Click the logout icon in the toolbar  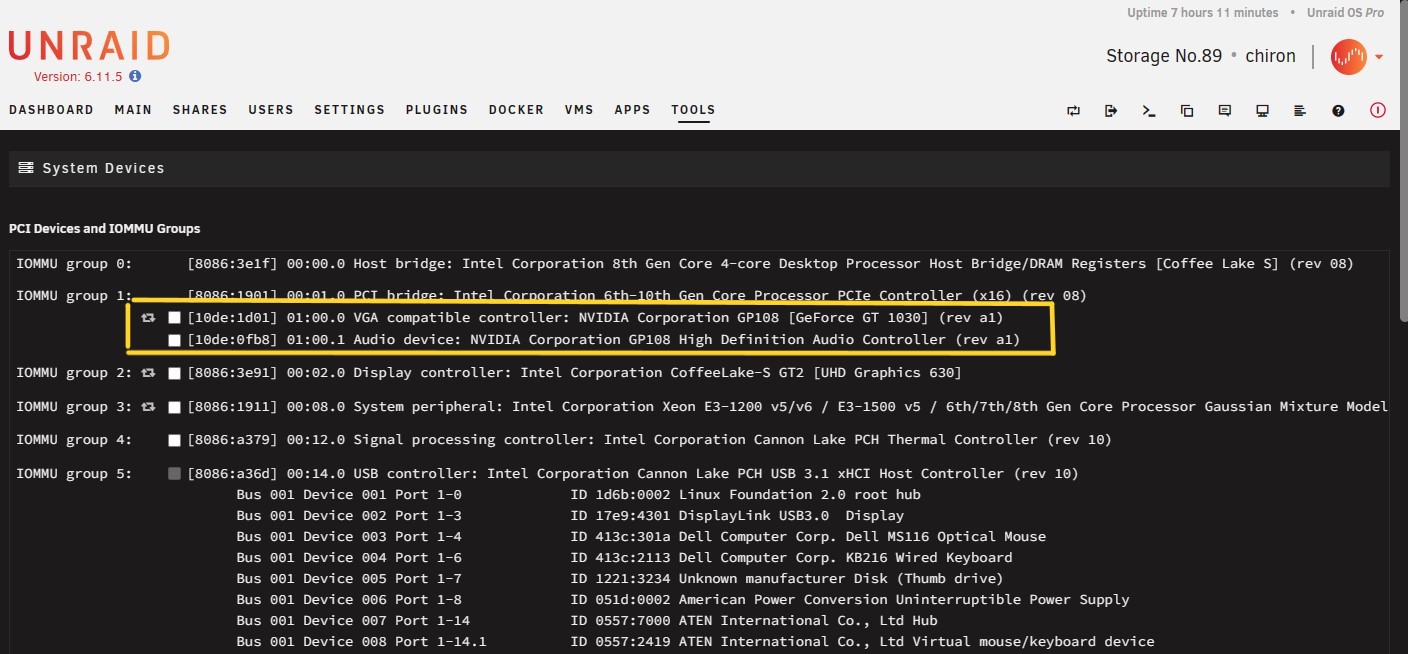(1111, 111)
